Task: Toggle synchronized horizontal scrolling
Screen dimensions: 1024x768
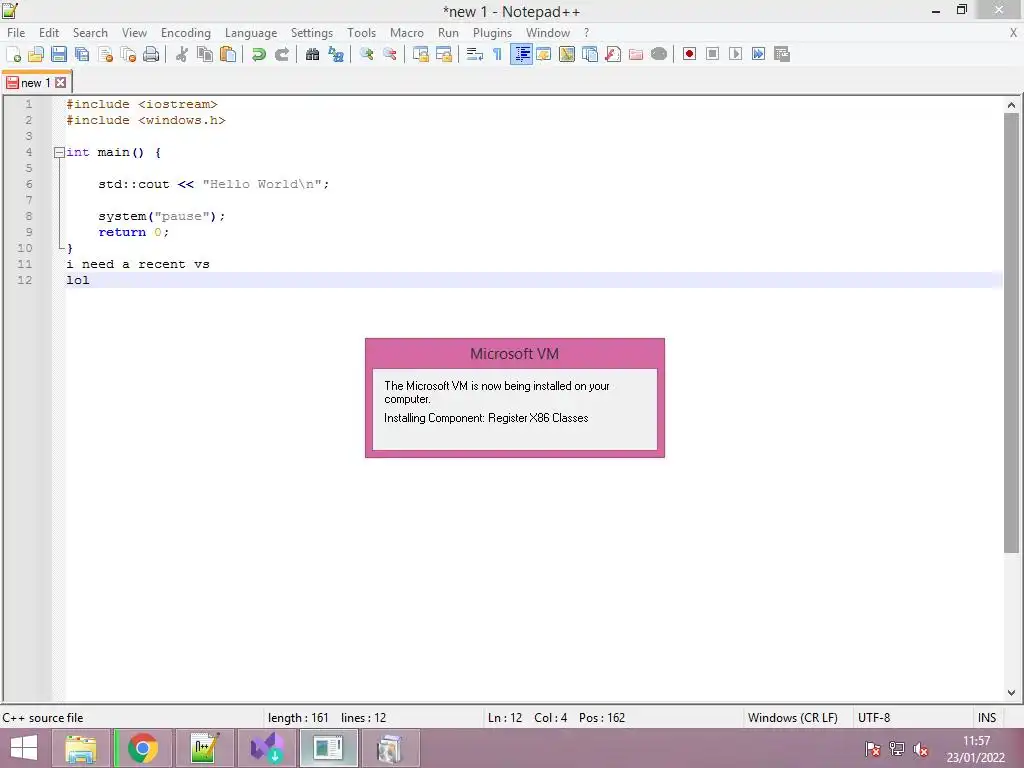Action: click(444, 54)
